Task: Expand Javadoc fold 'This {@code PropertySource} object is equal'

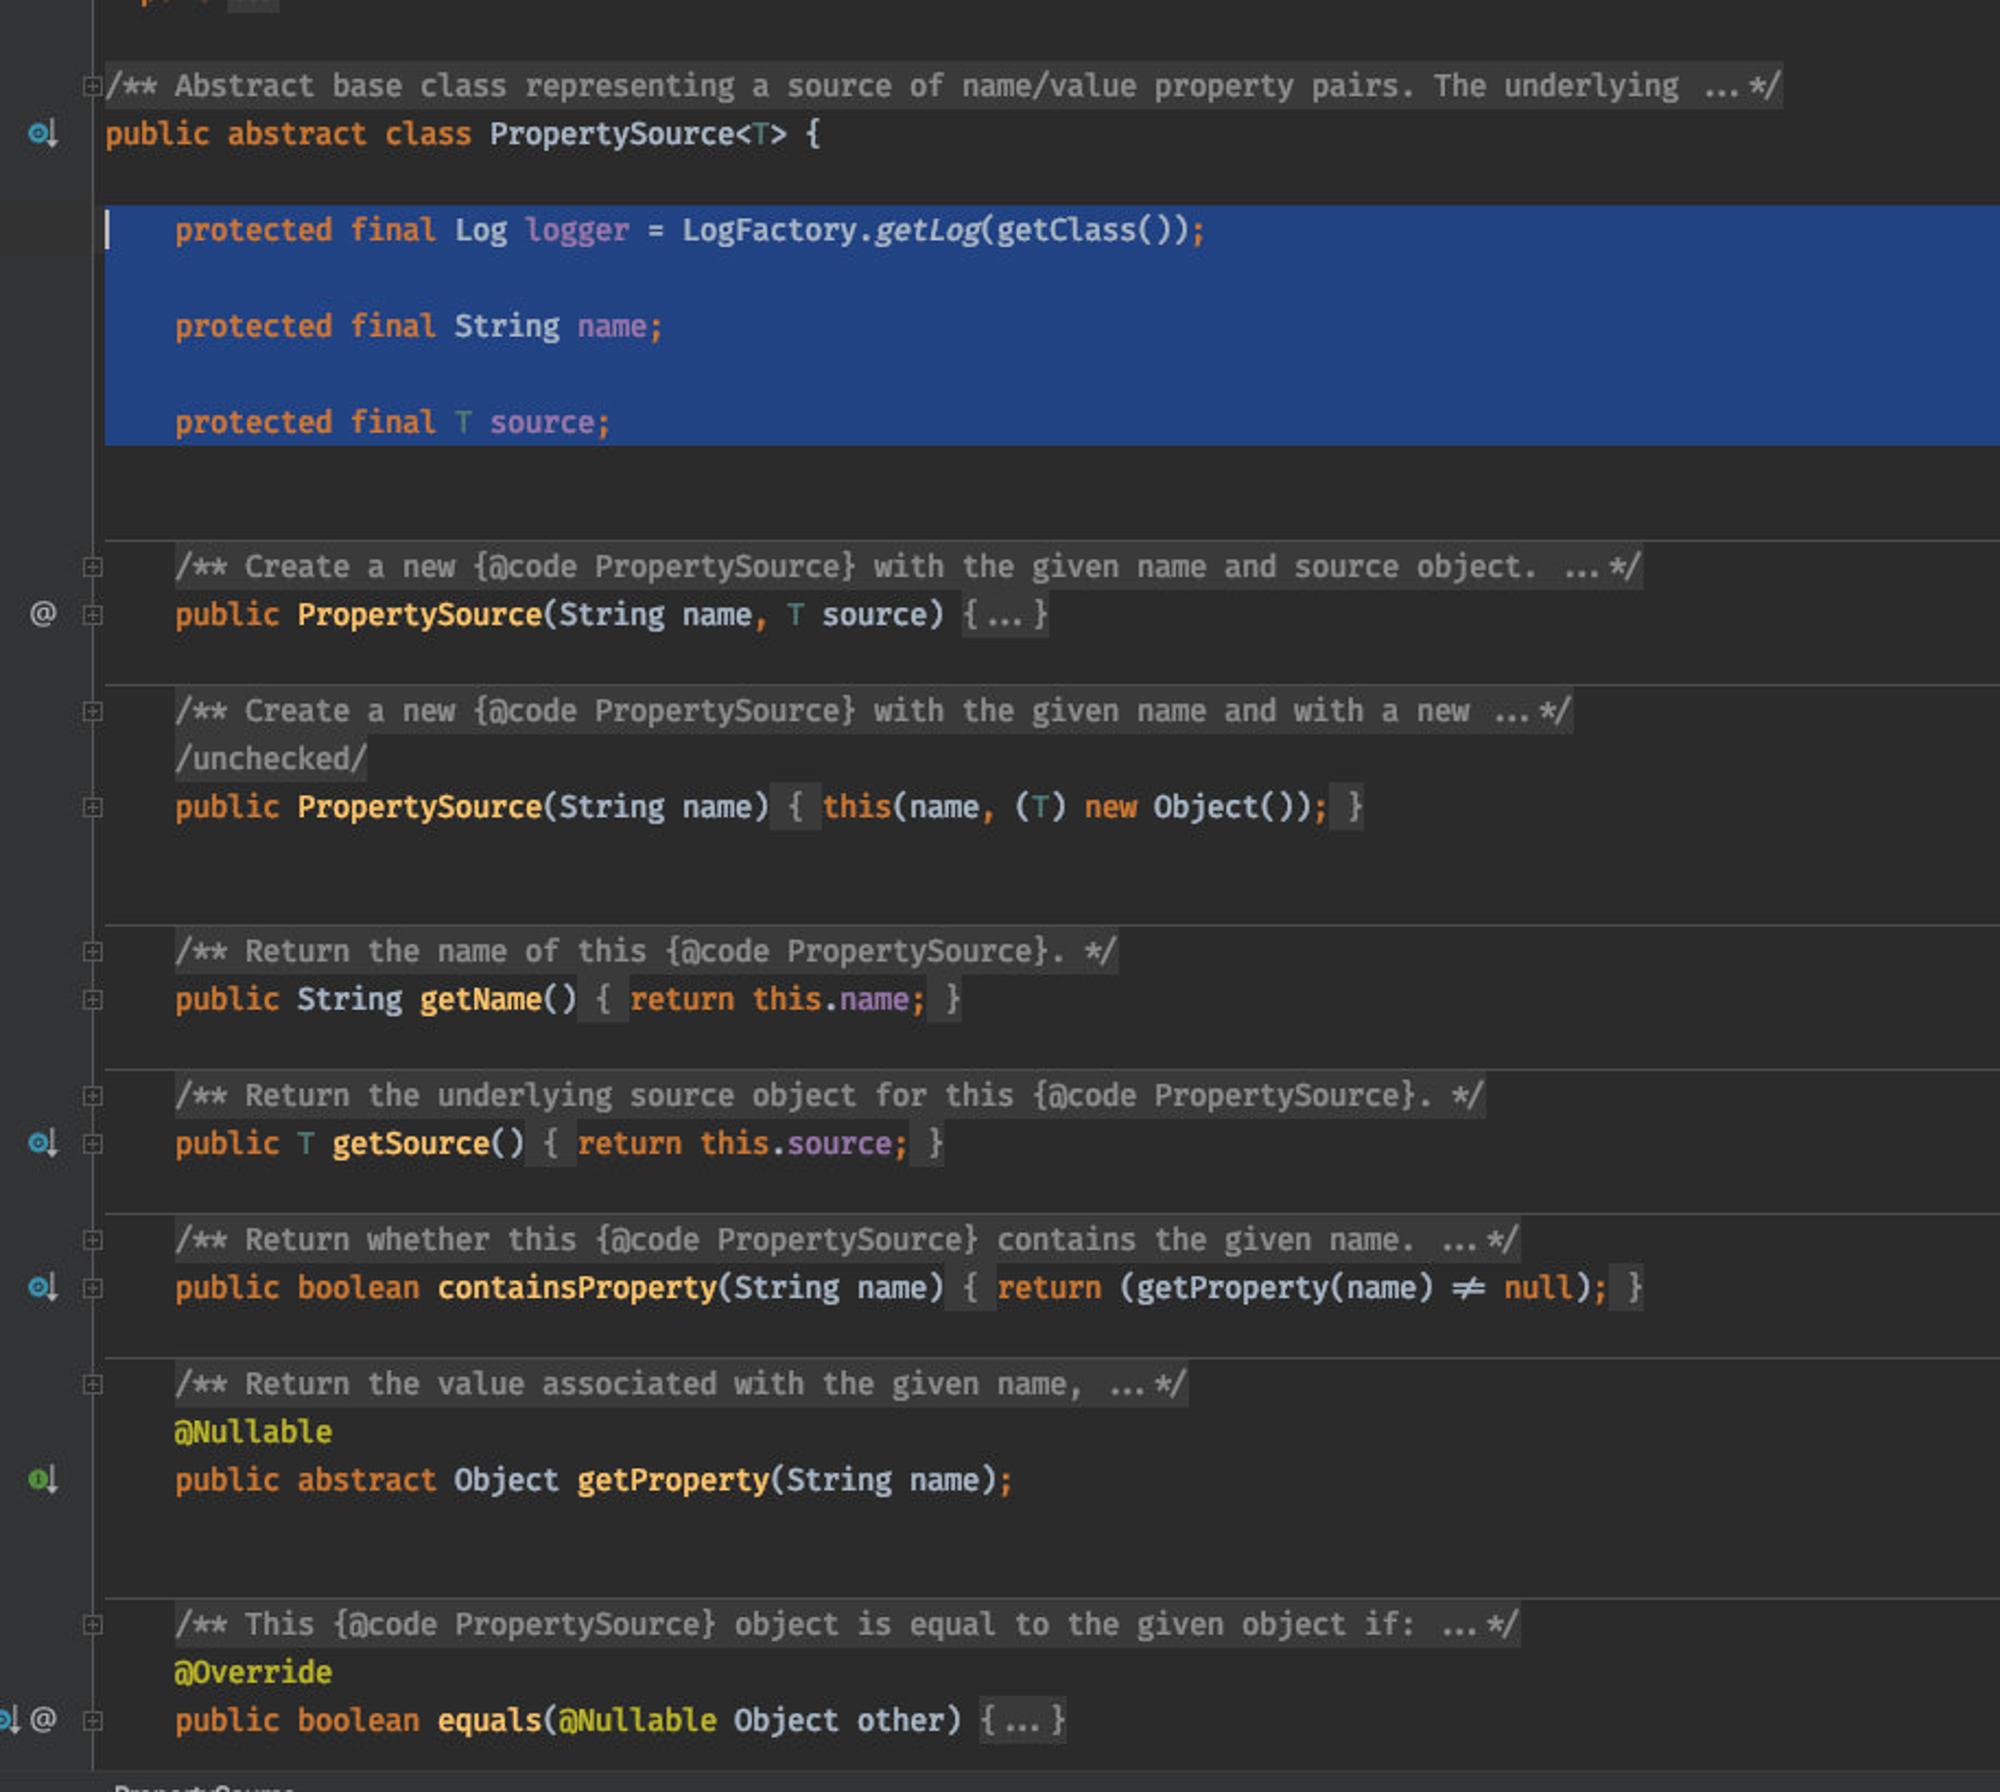Action: pyautogui.click(x=92, y=1624)
